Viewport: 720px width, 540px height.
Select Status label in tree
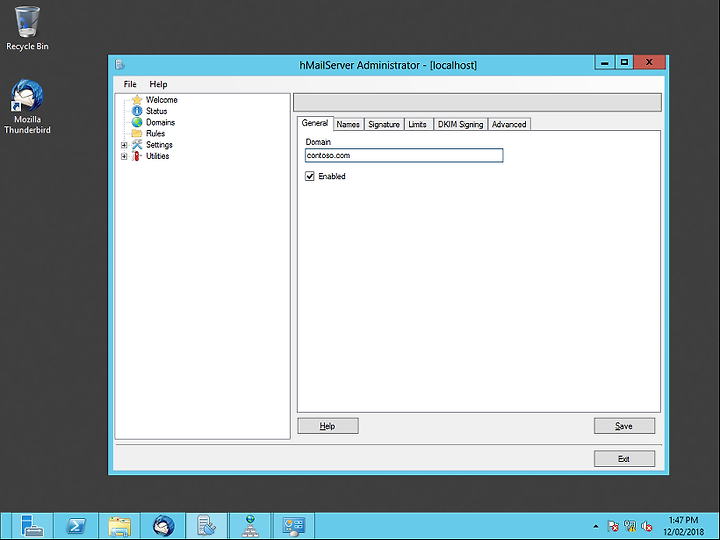[x=157, y=111]
